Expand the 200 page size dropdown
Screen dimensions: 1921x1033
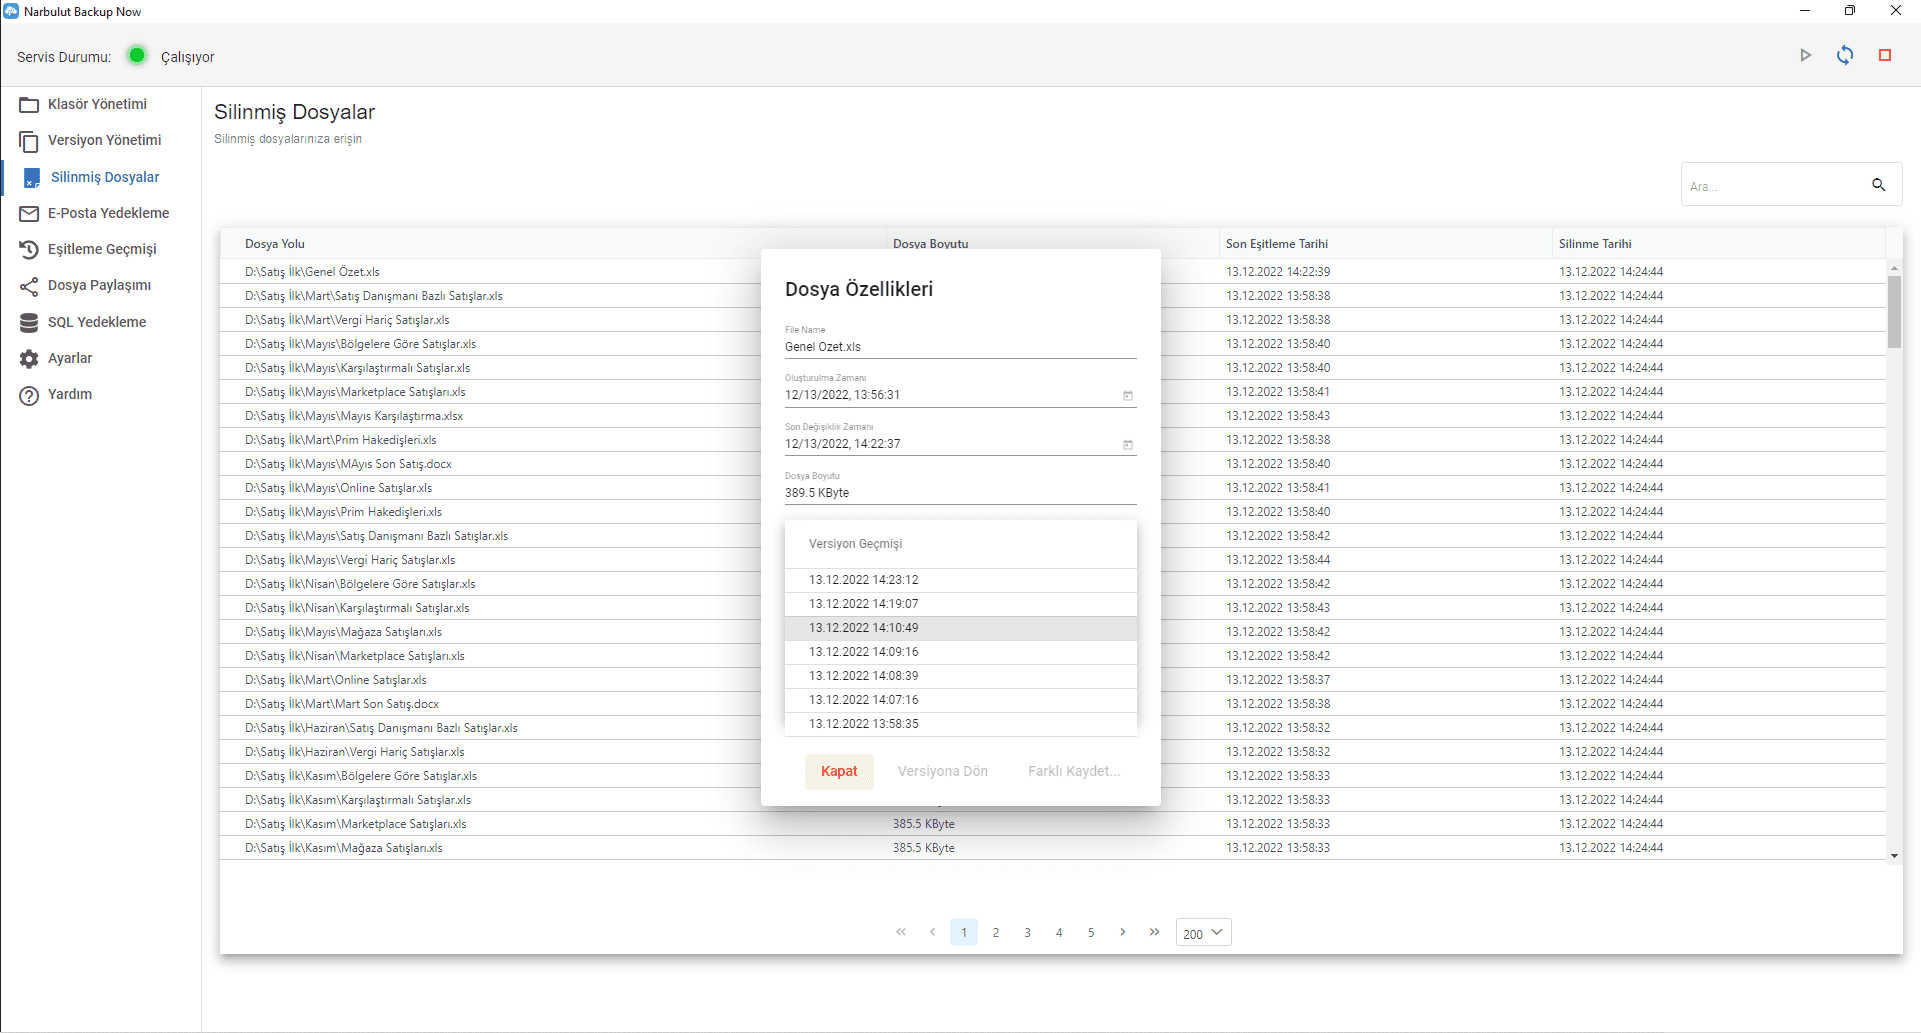(x=1203, y=933)
